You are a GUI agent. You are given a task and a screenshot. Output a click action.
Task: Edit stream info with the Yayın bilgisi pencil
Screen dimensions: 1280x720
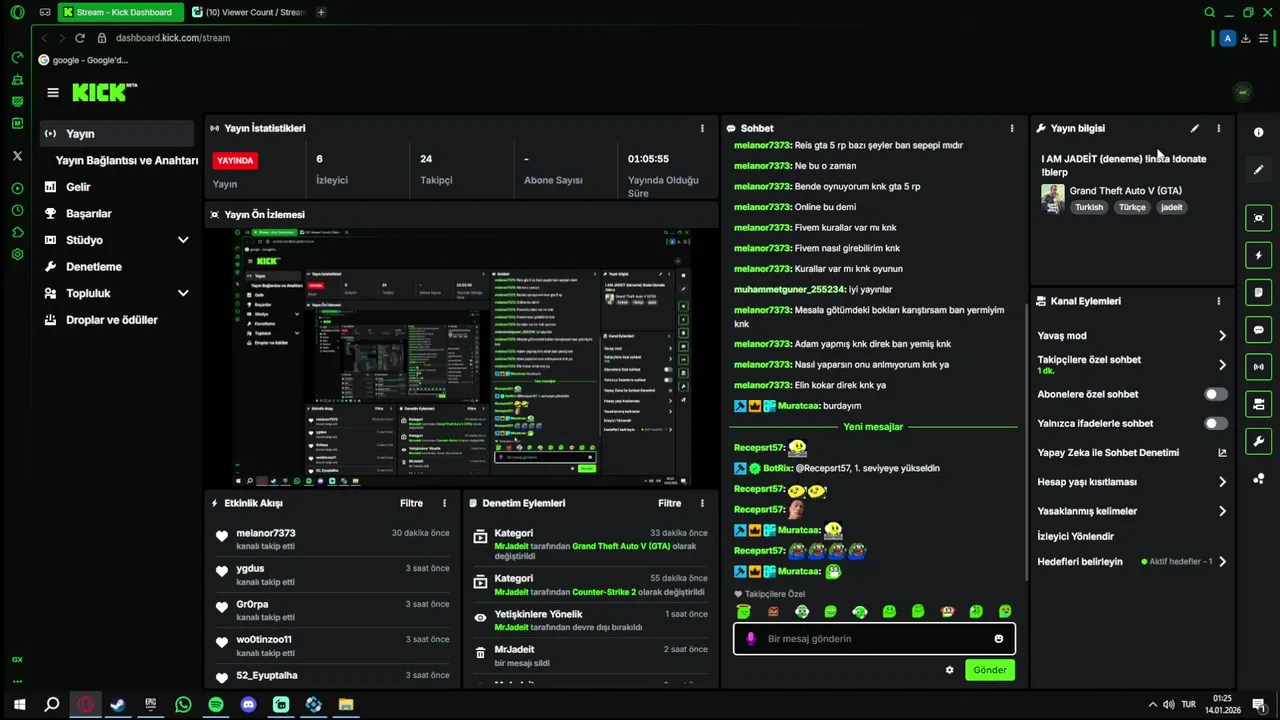(x=1194, y=128)
